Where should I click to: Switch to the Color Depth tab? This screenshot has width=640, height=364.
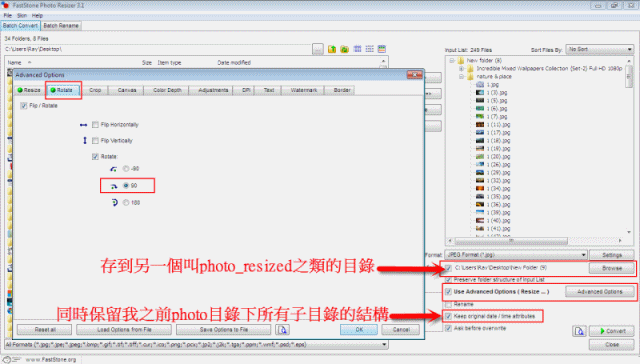pyautogui.click(x=167, y=90)
